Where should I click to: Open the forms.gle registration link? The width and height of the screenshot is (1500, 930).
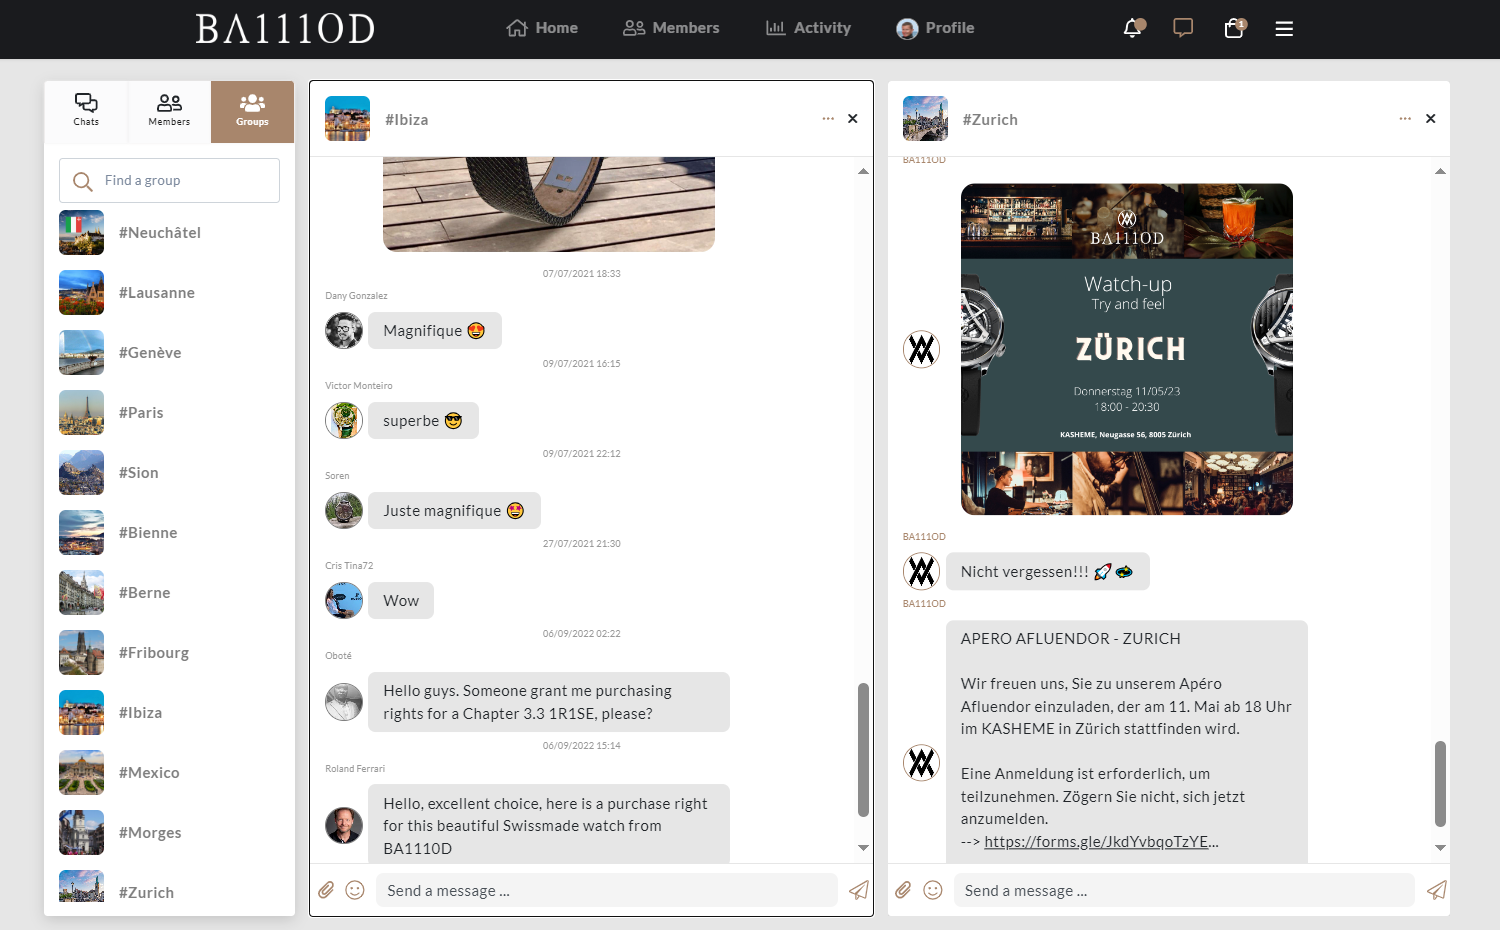point(1096,842)
